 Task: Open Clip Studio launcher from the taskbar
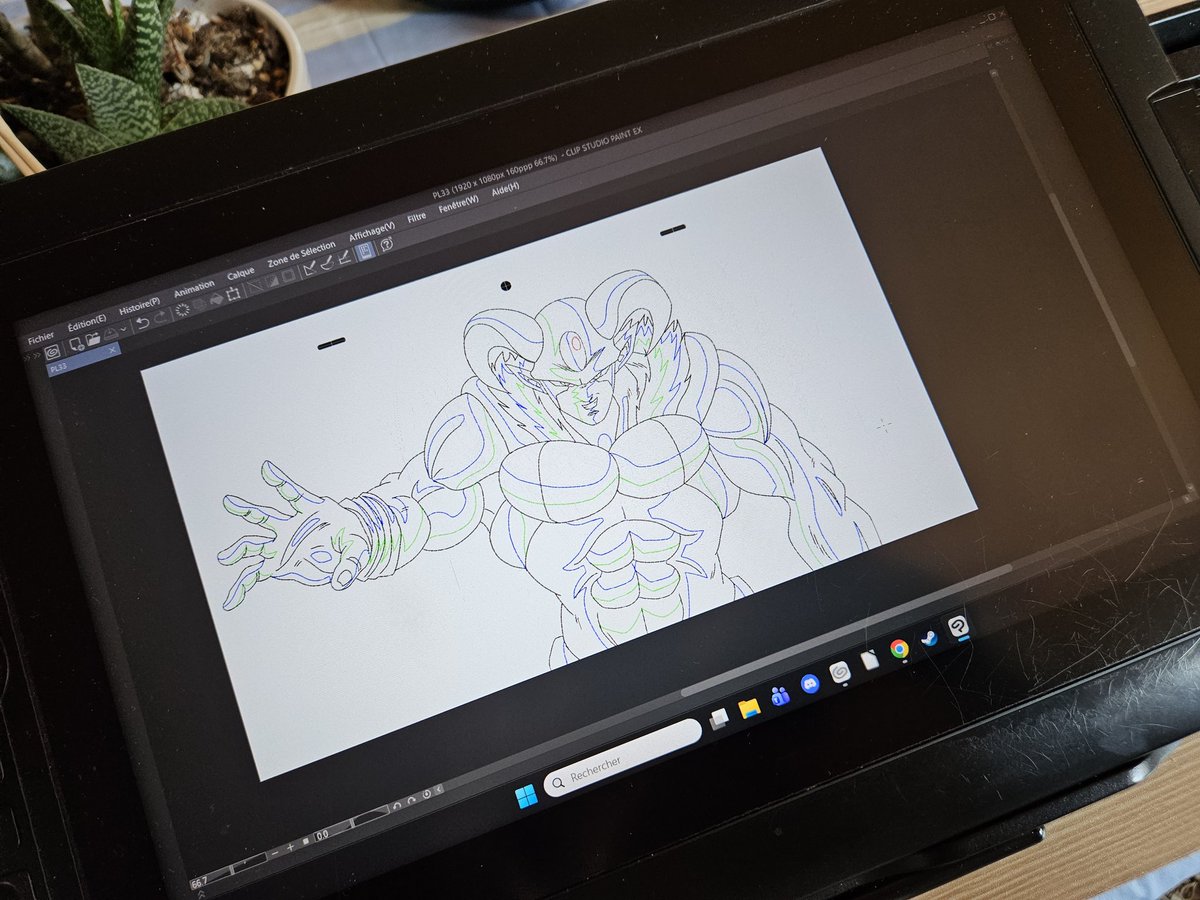coord(840,672)
